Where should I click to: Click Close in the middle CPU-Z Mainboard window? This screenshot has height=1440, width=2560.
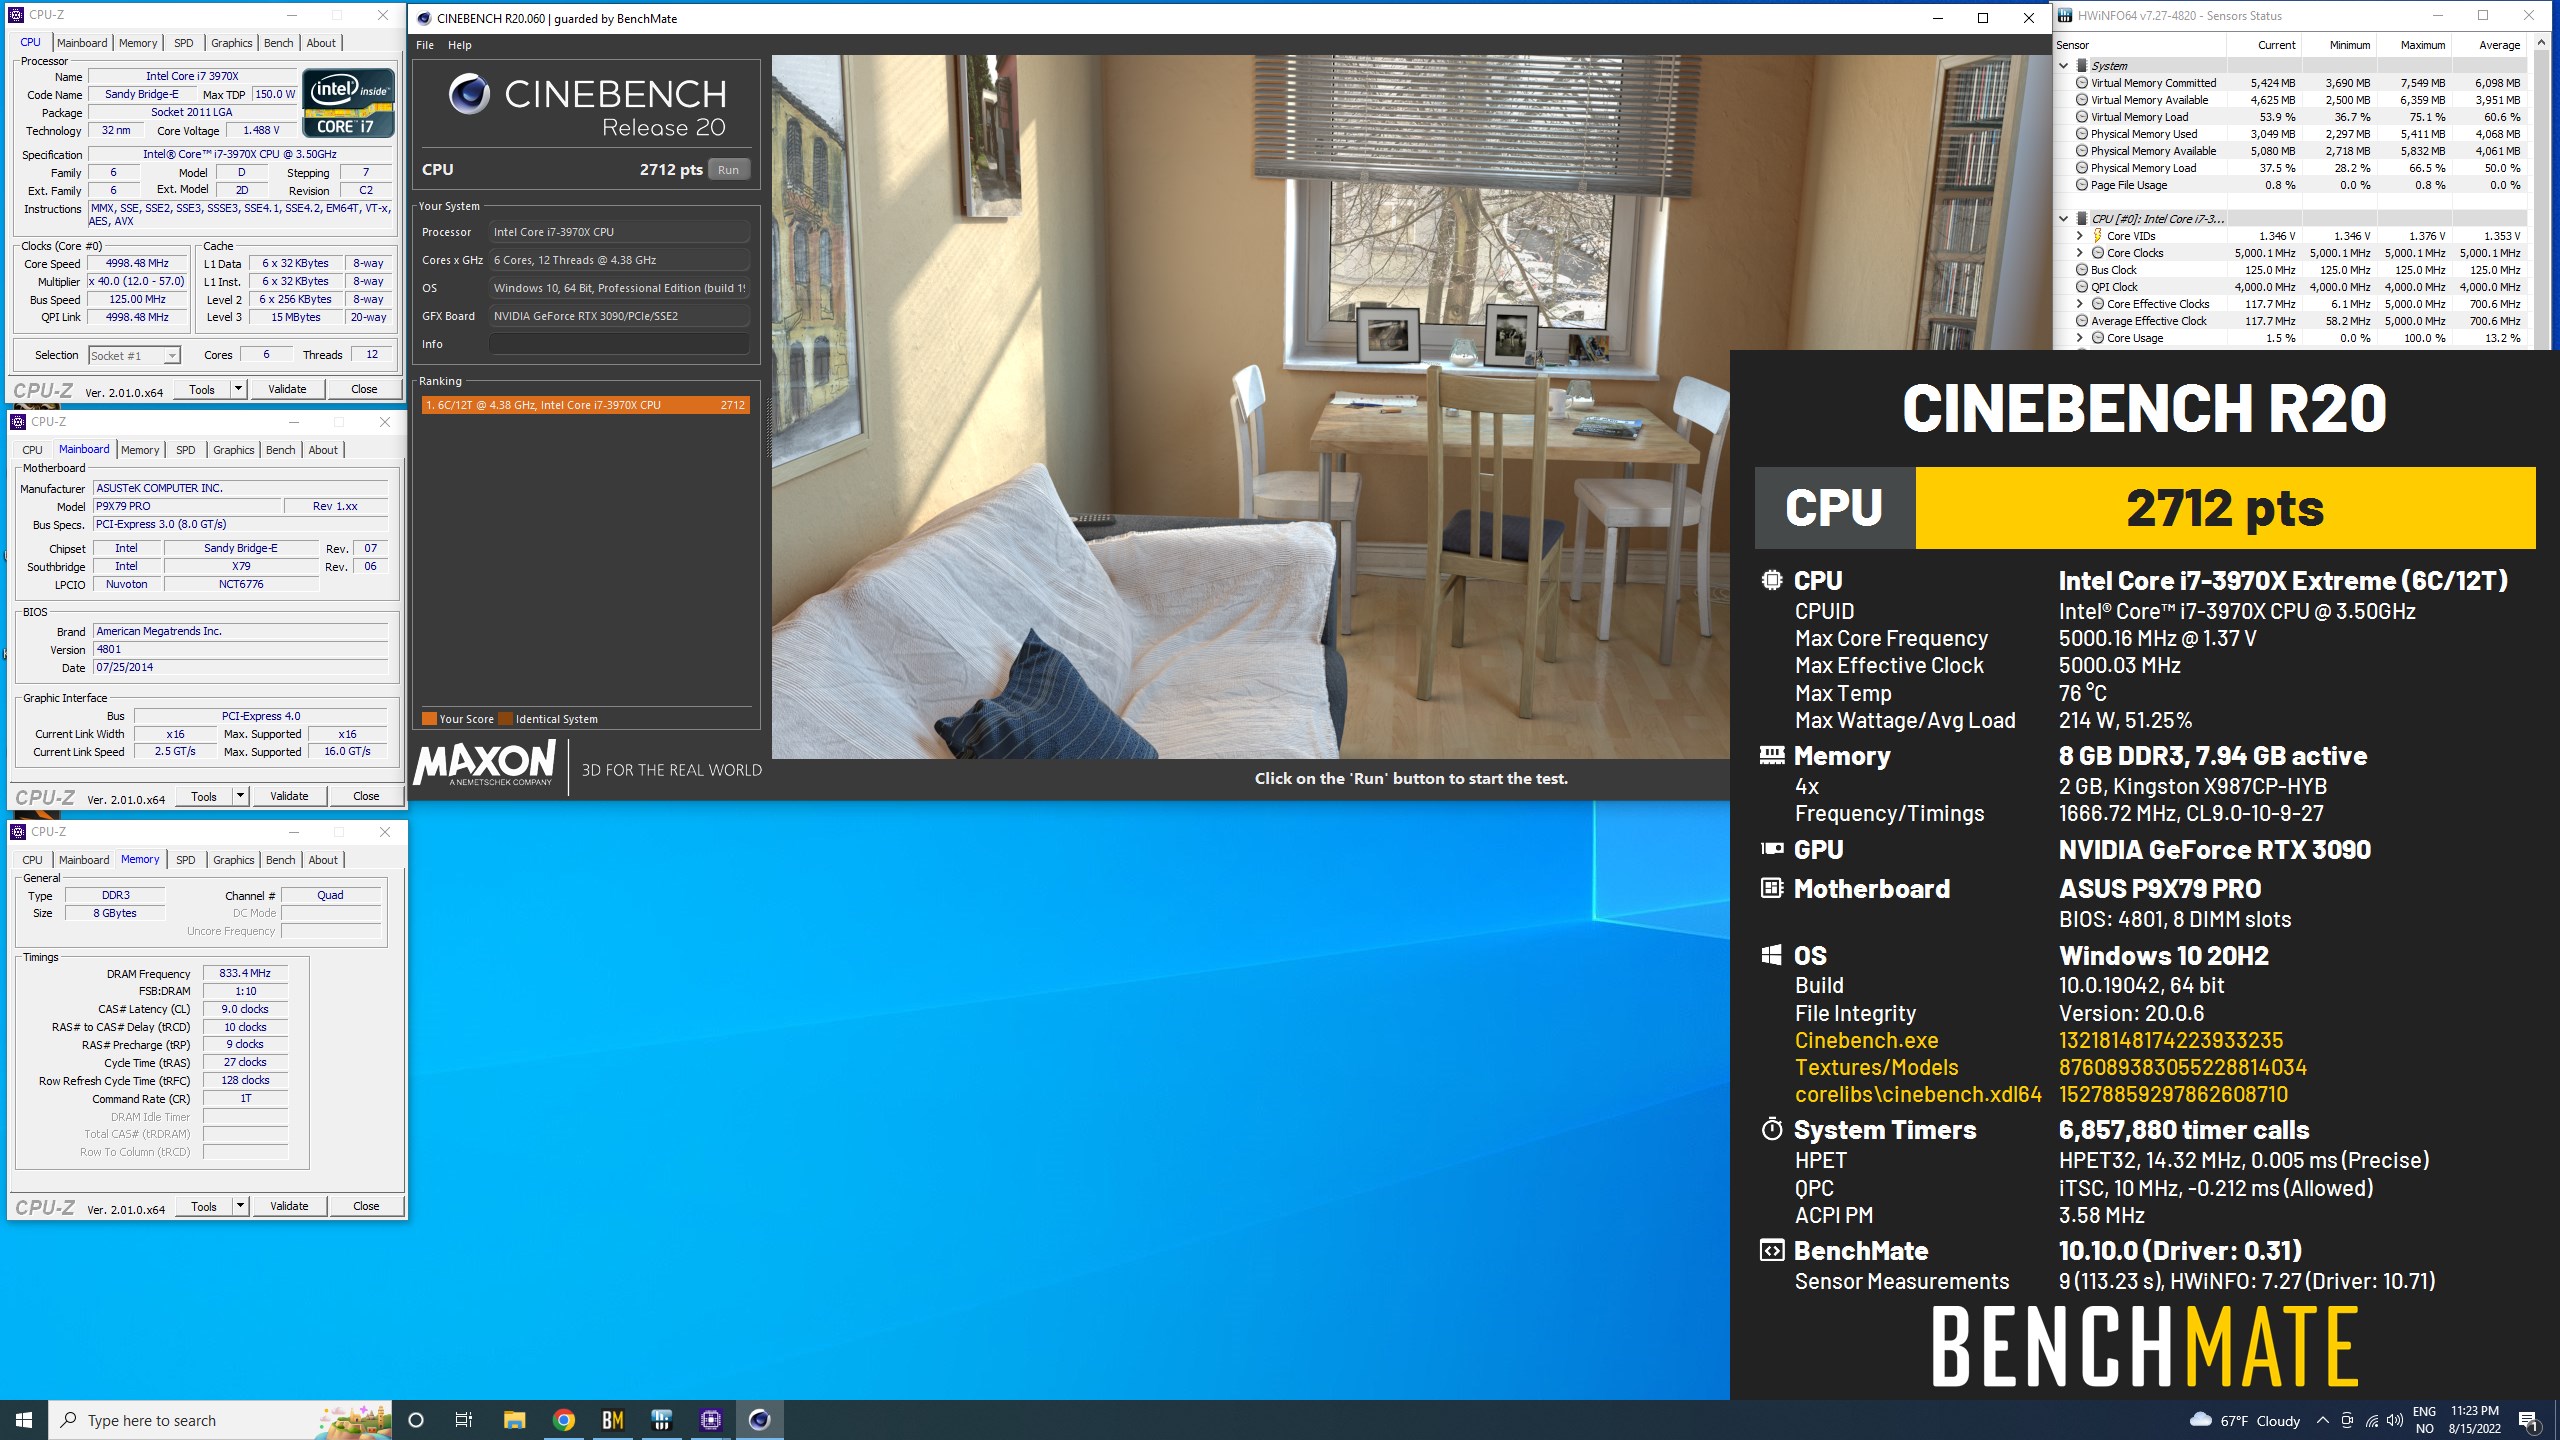(366, 796)
